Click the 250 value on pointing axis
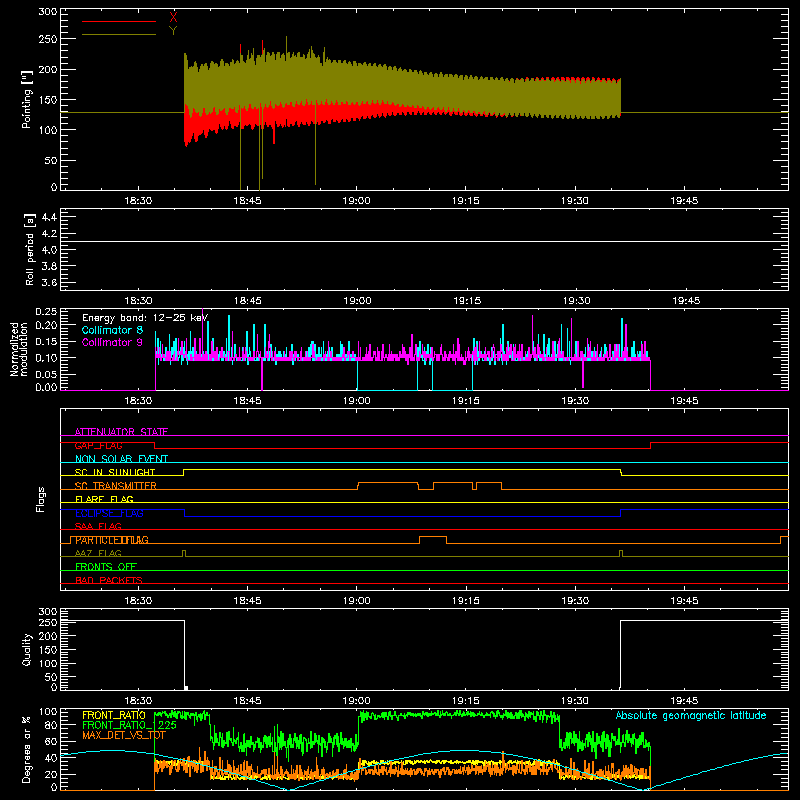This screenshot has height=800, width=800. (x=48, y=39)
